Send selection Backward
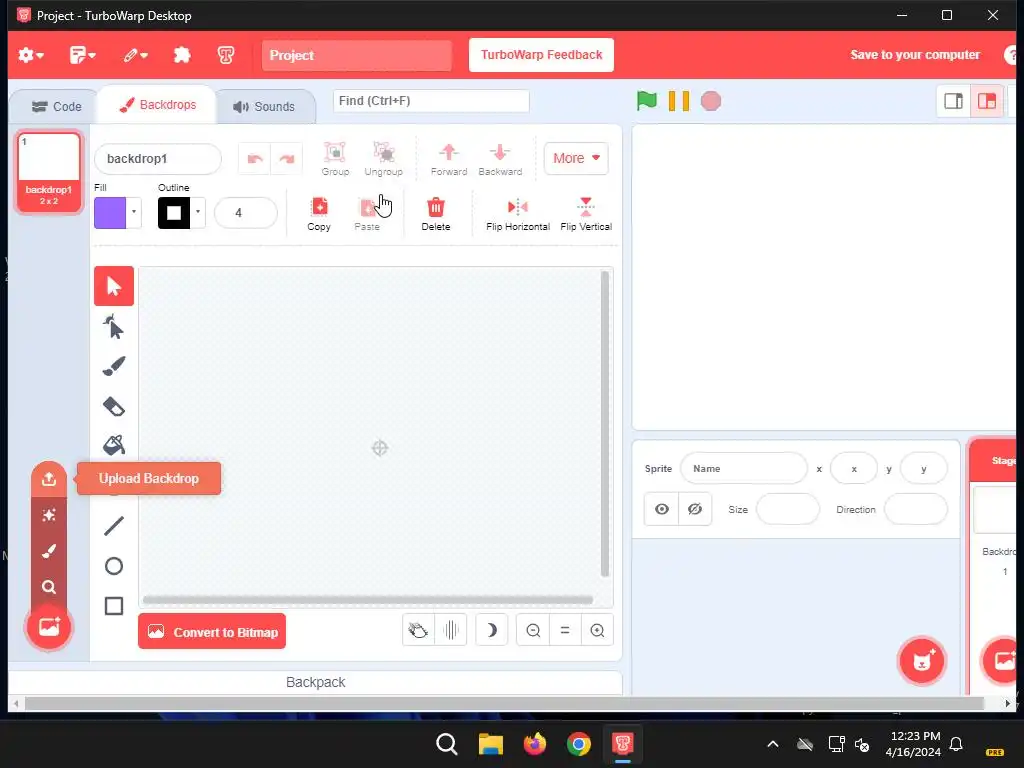 tap(500, 159)
